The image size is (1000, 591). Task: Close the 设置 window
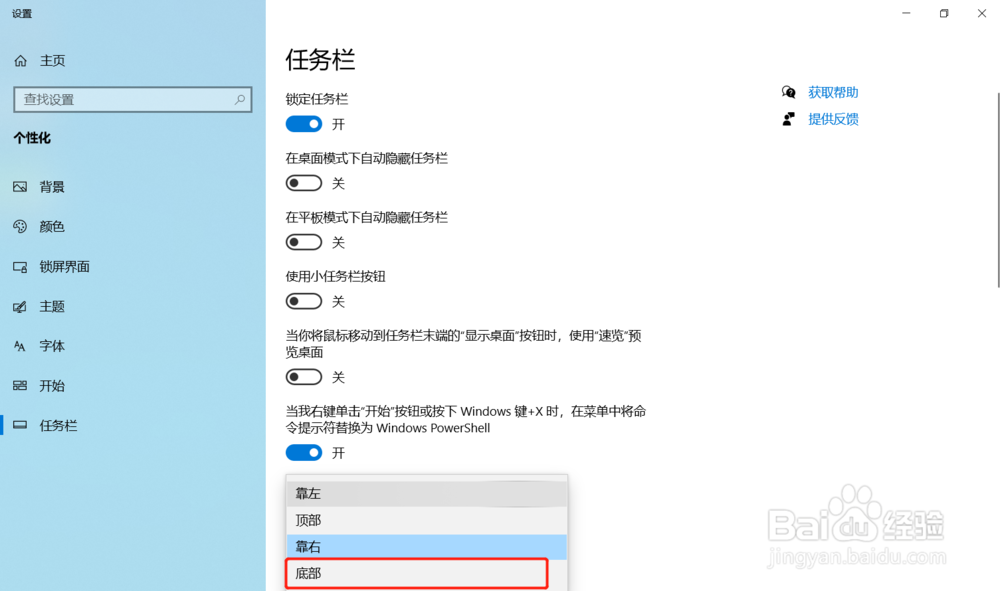pos(982,13)
